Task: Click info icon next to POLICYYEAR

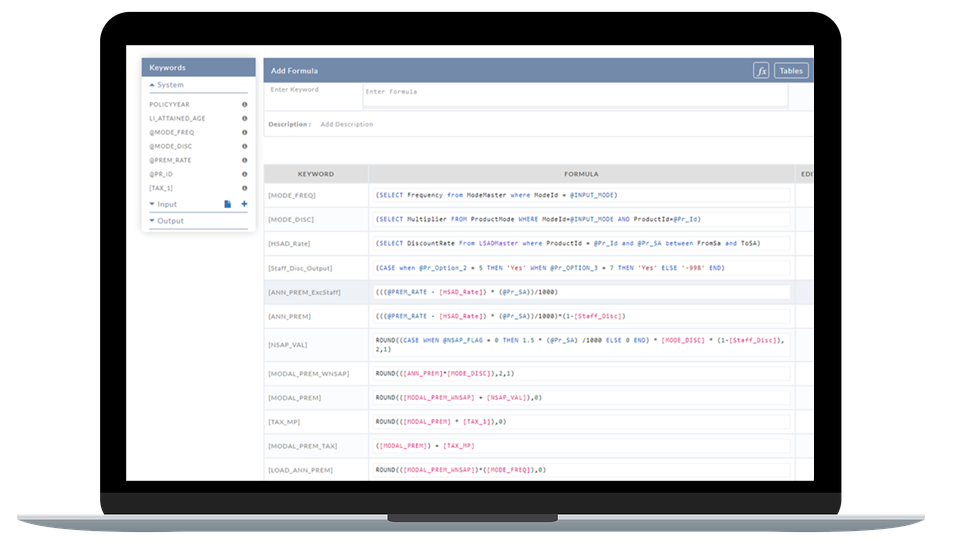Action: click(244, 104)
